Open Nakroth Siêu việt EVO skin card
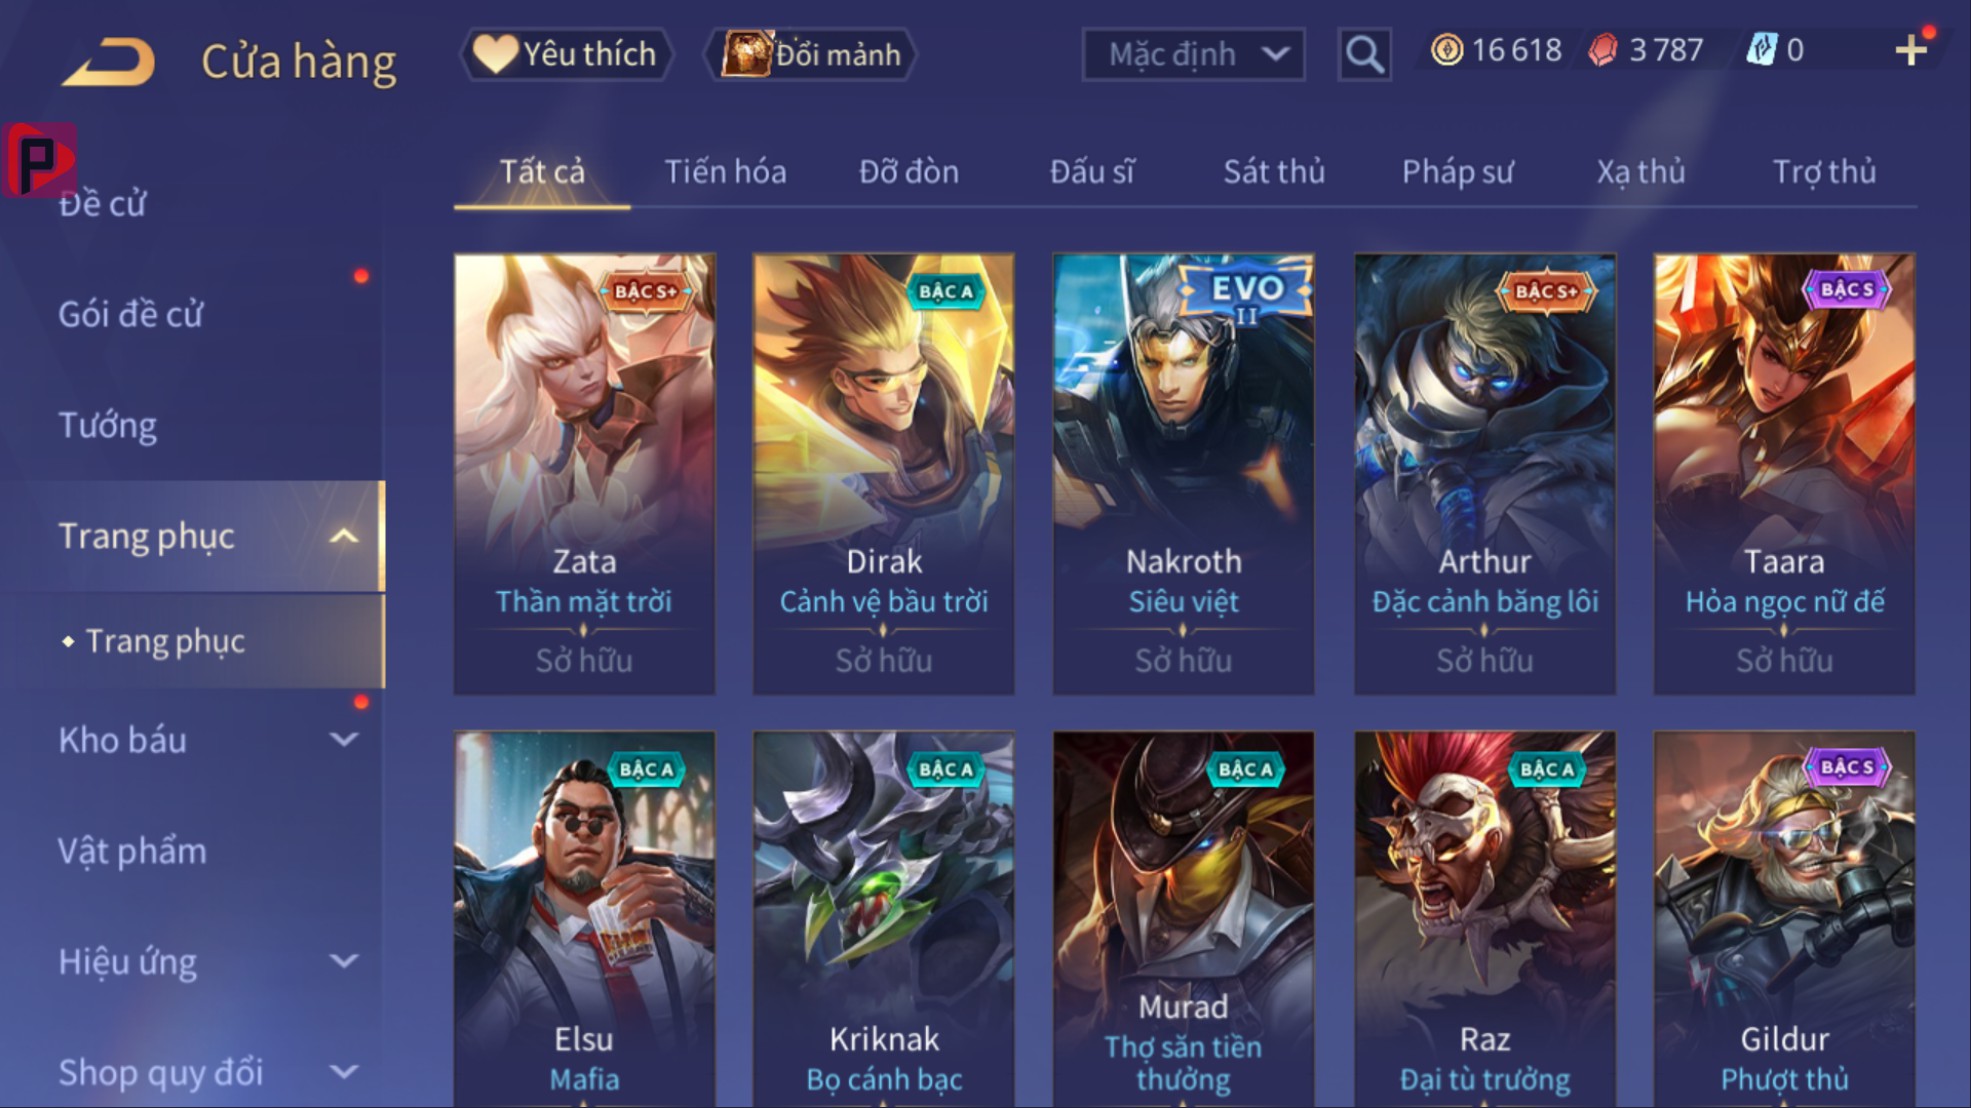This screenshot has width=1971, height=1108. (1183, 474)
